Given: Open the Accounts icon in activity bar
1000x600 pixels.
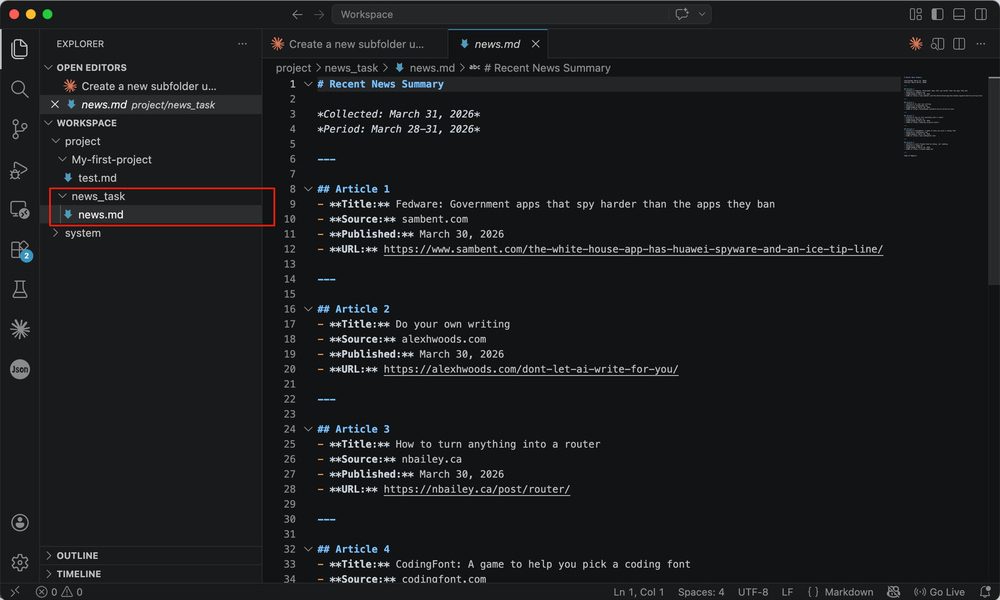Looking at the screenshot, I should (x=19, y=523).
